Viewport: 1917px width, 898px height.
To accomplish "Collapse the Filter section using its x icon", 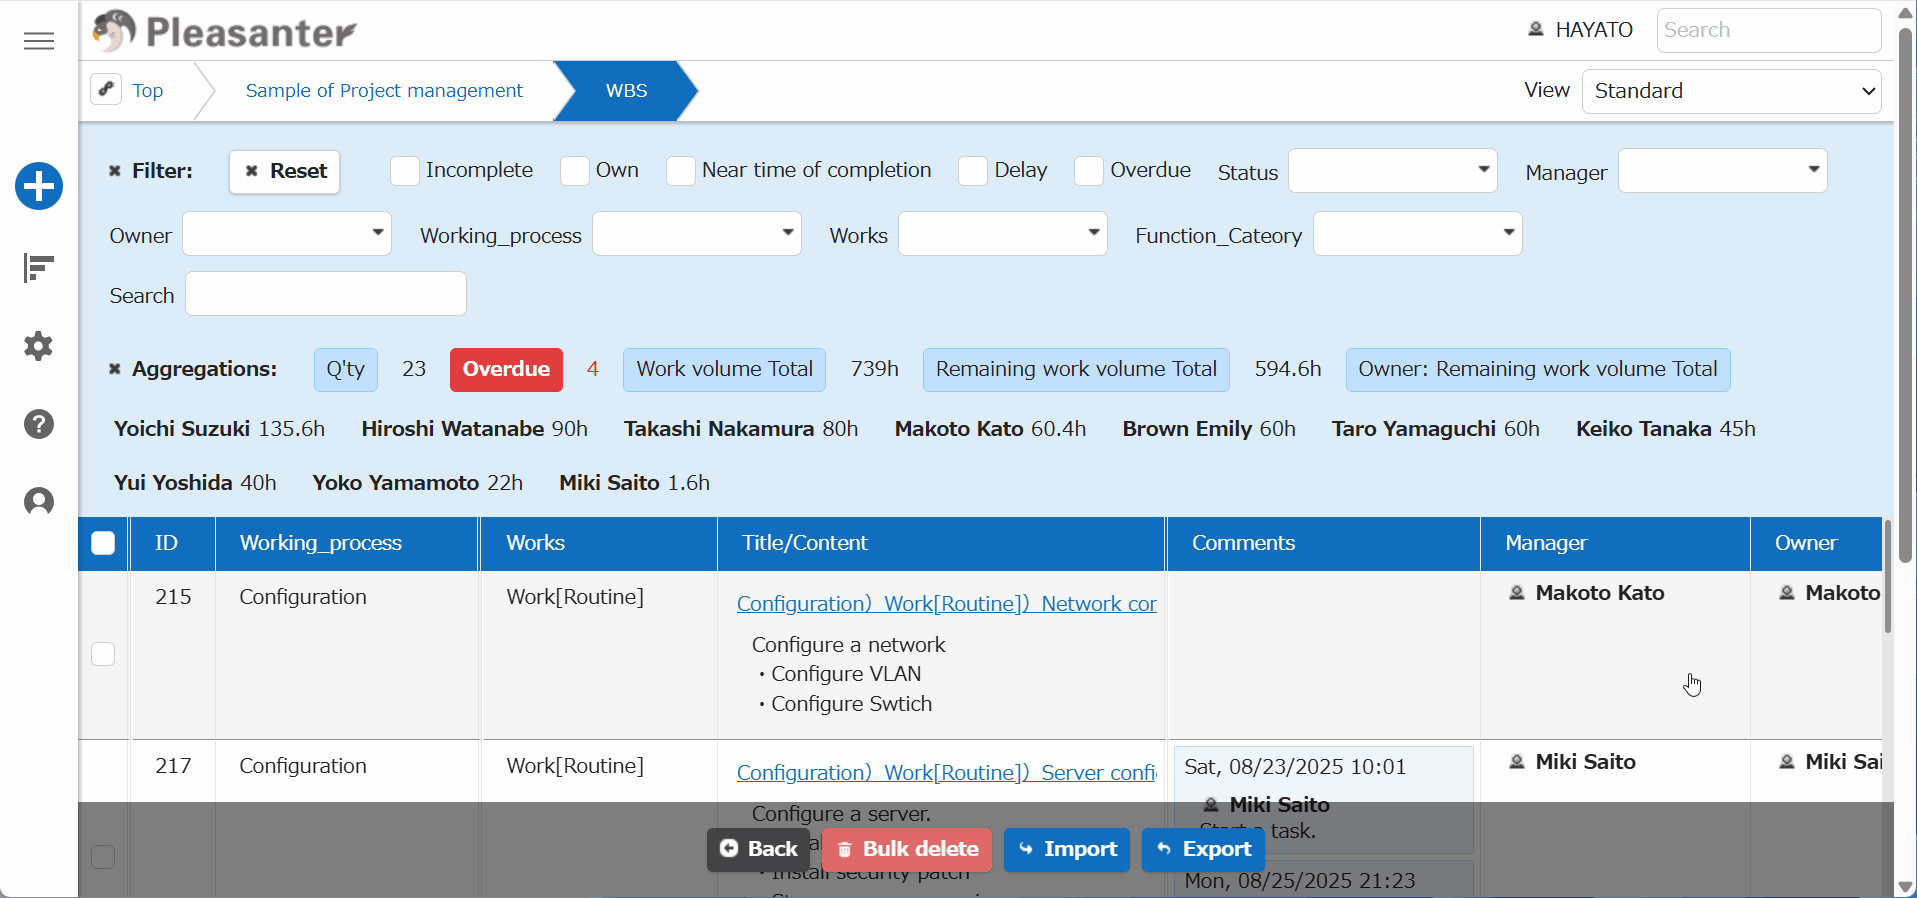I will coord(115,171).
